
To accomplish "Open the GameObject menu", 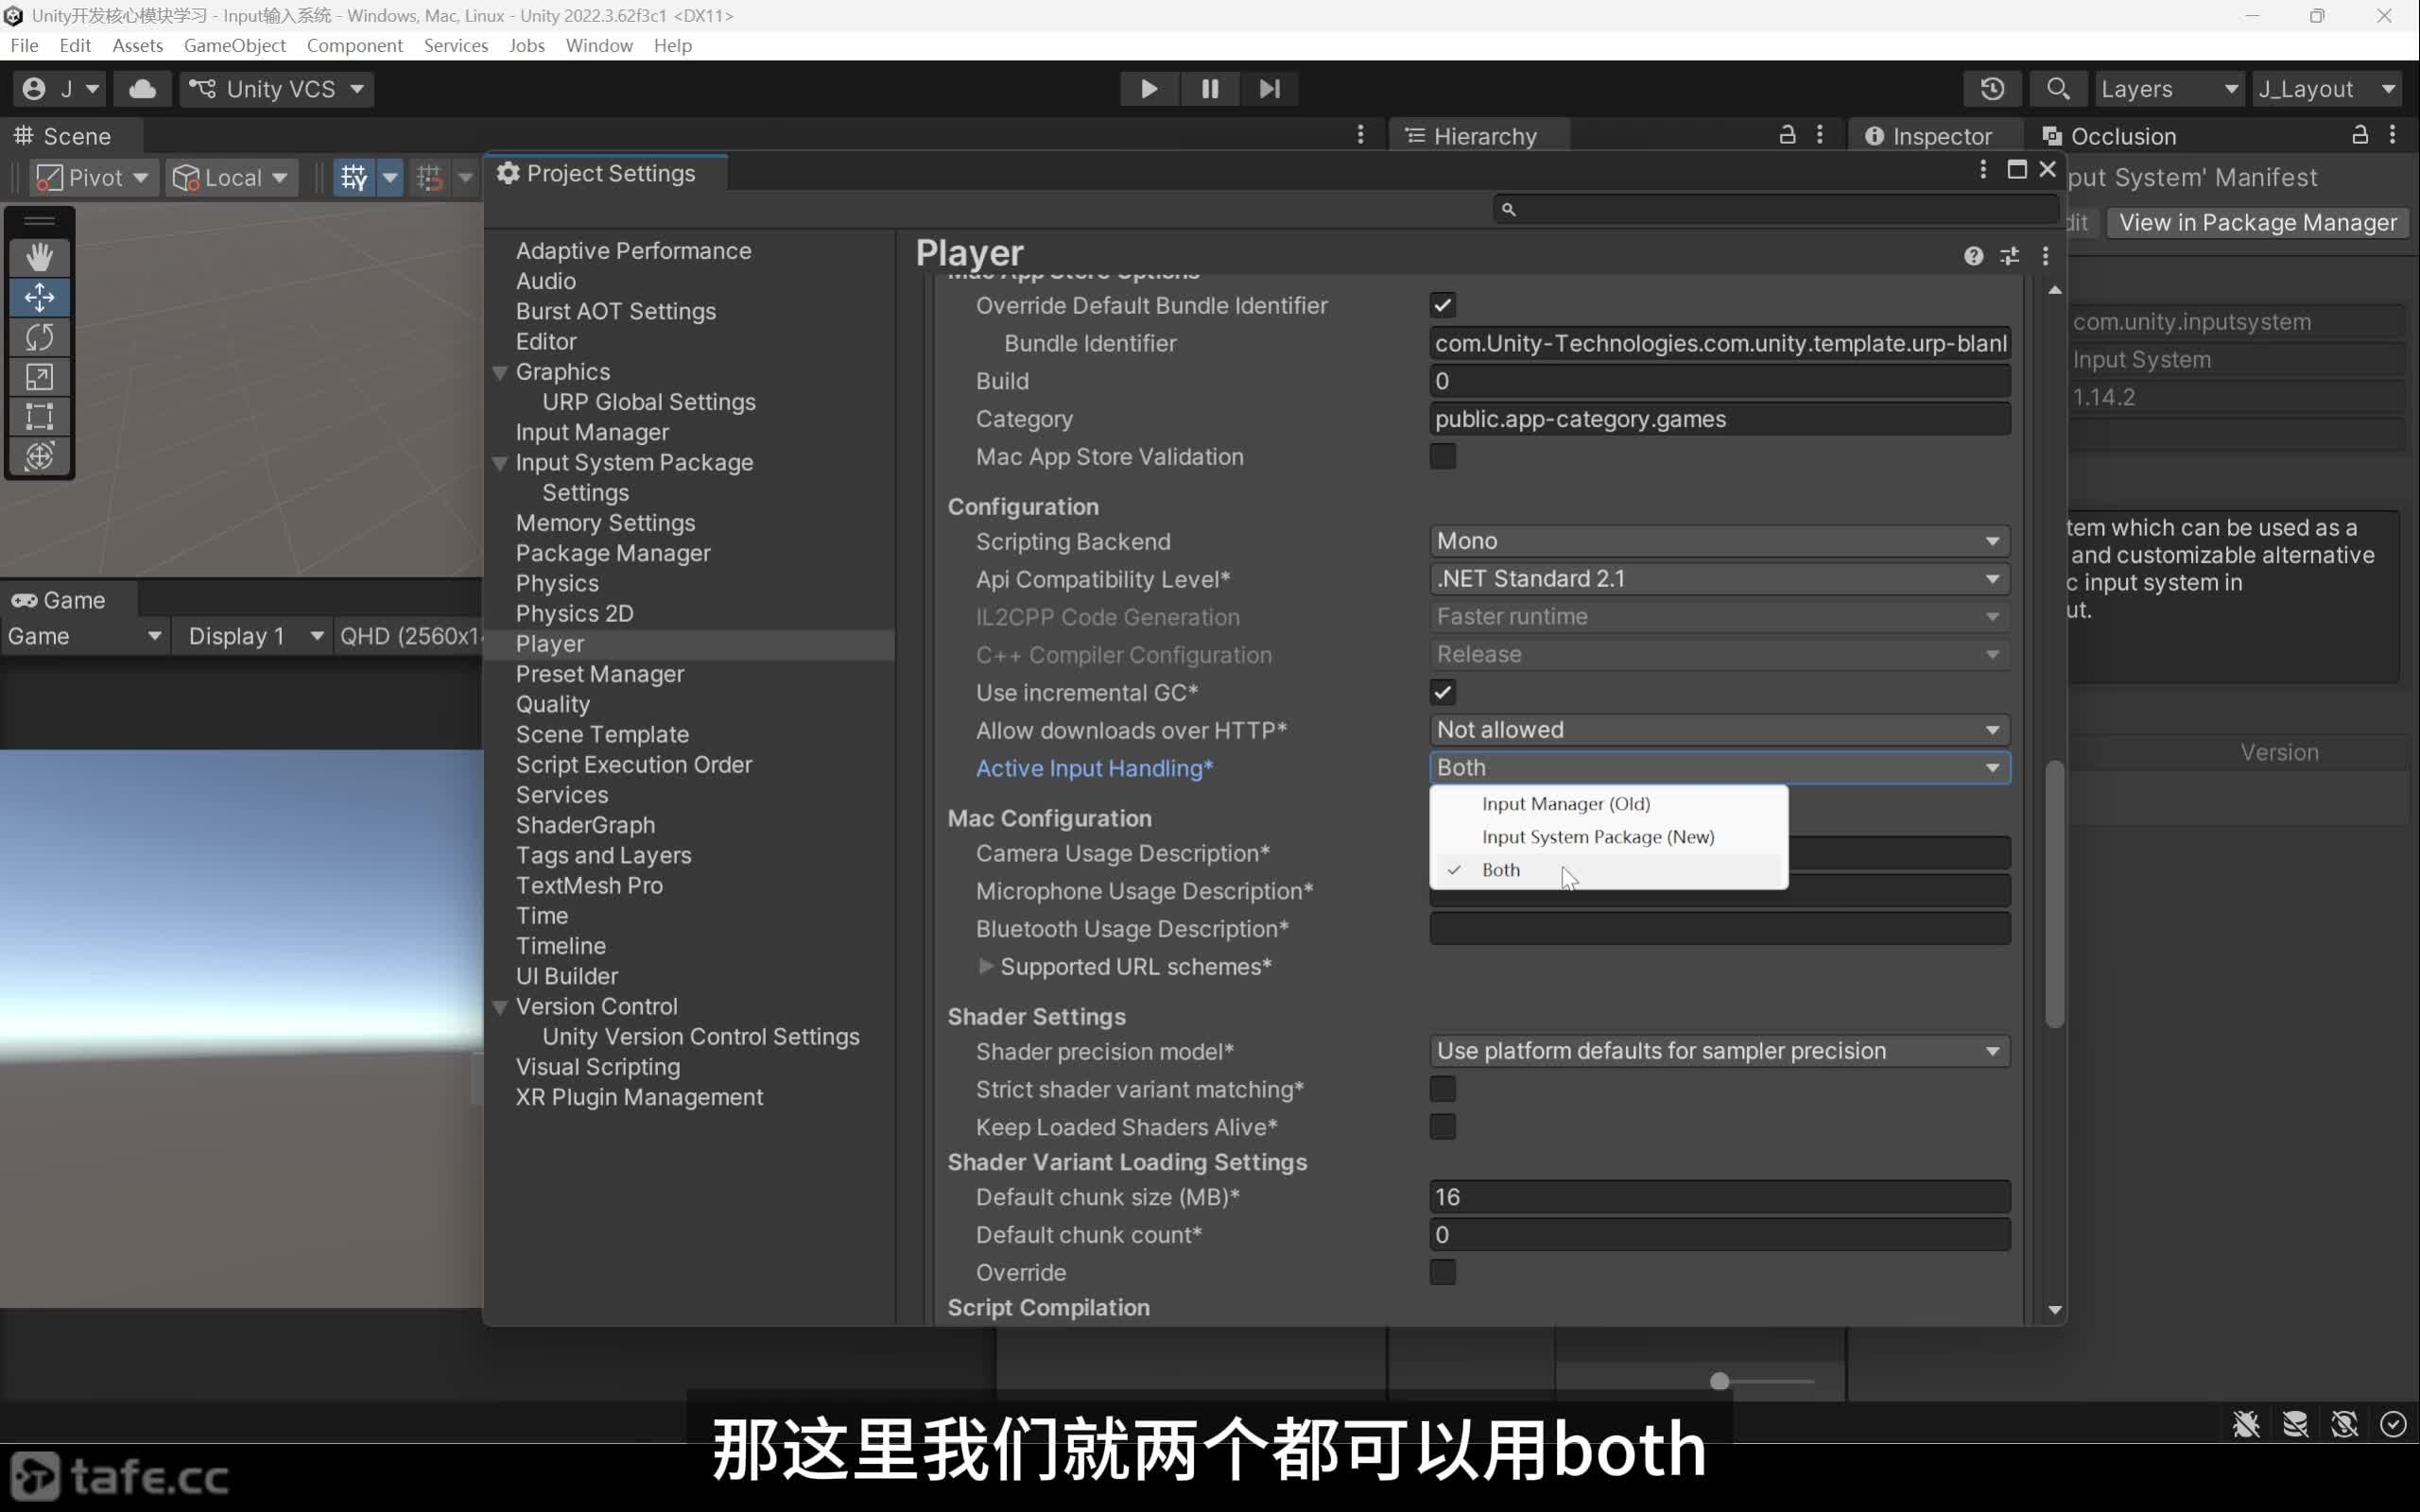I will [235, 45].
